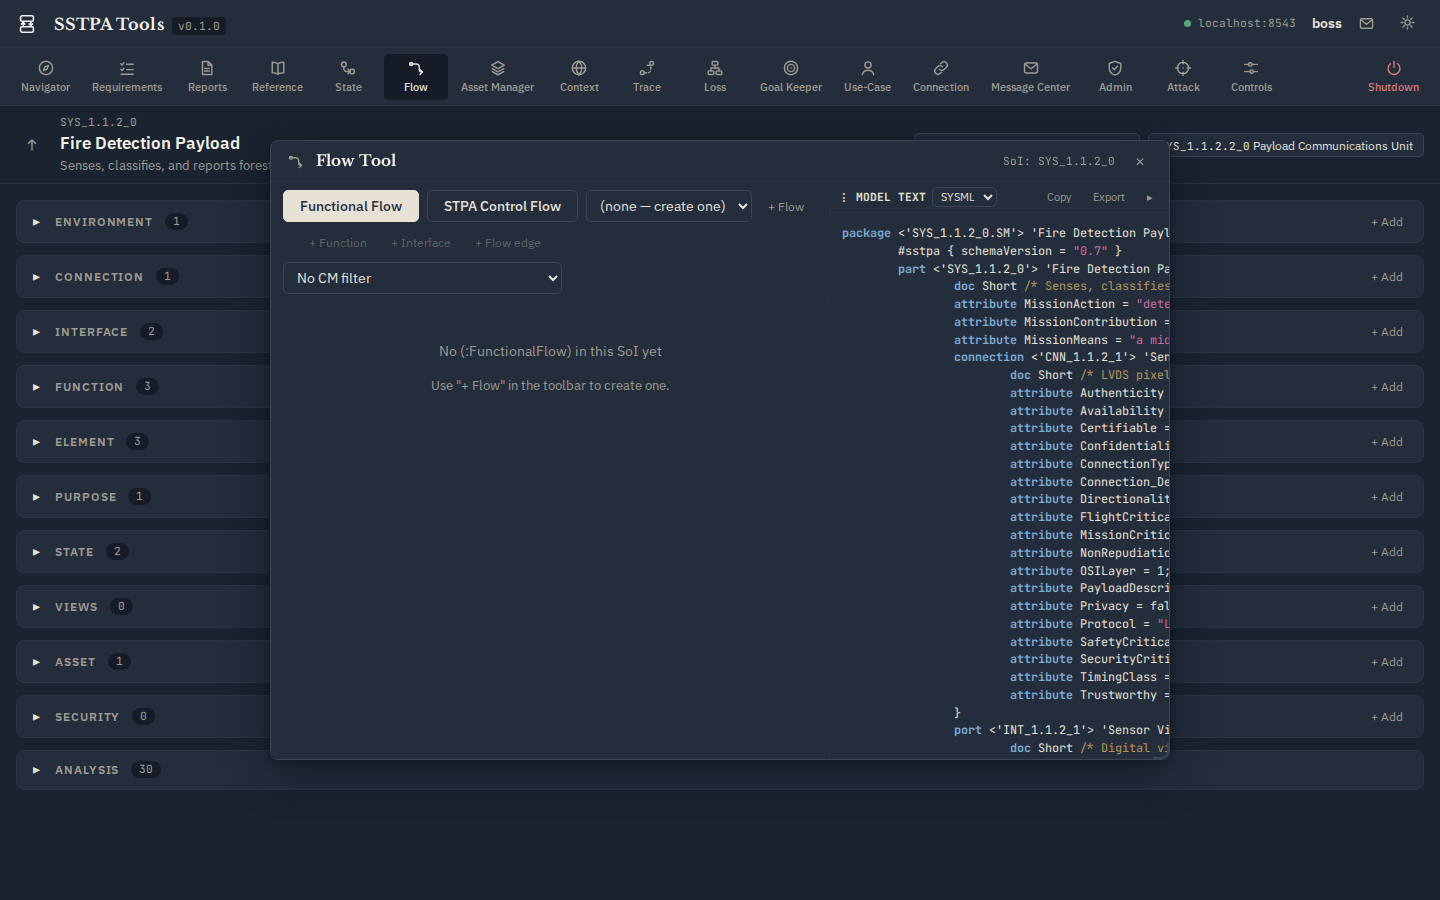This screenshot has width=1440, height=900.
Task: Add a new Security item
Action: pyautogui.click(x=1387, y=717)
